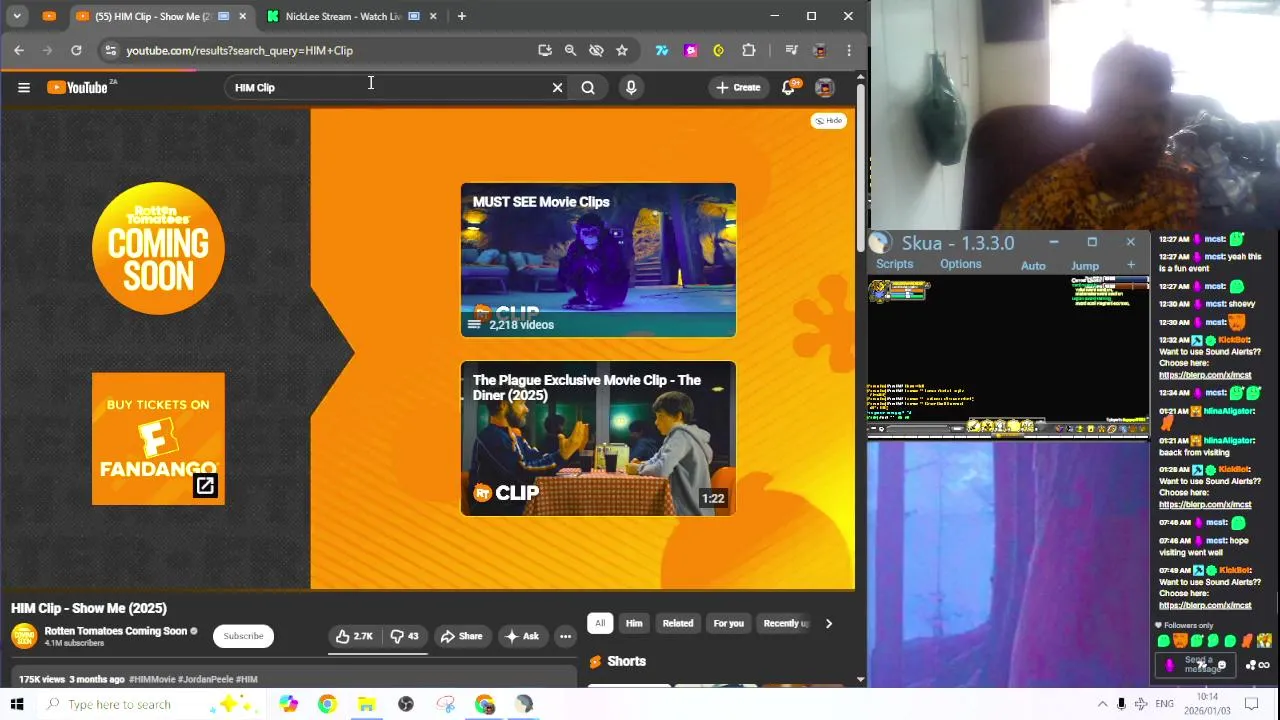
Task: Open Snipping Tool from the taskbar
Action: pyautogui.click(x=446, y=704)
